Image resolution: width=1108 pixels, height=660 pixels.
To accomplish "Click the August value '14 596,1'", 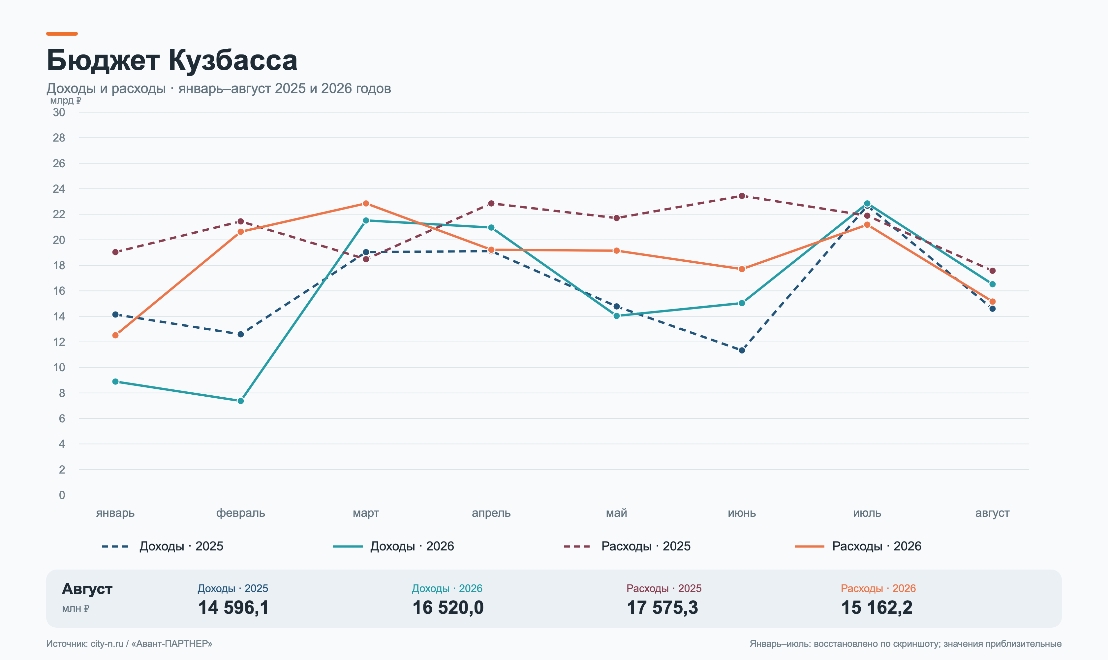I will pos(233,608).
